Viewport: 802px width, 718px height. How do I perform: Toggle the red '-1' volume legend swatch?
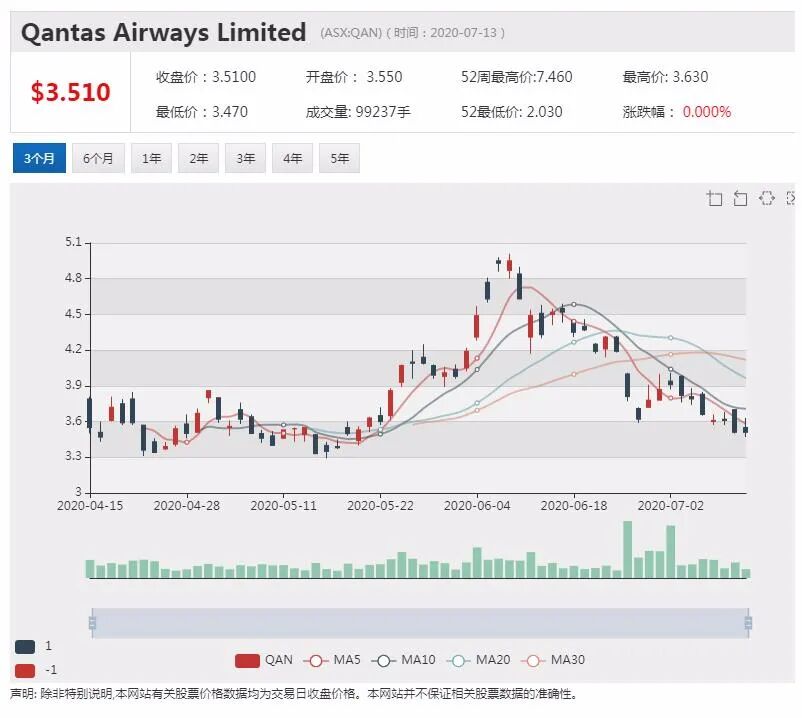[25, 670]
